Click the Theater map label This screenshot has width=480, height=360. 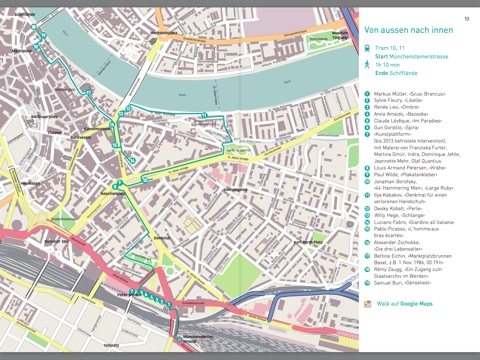click(55, 133)
